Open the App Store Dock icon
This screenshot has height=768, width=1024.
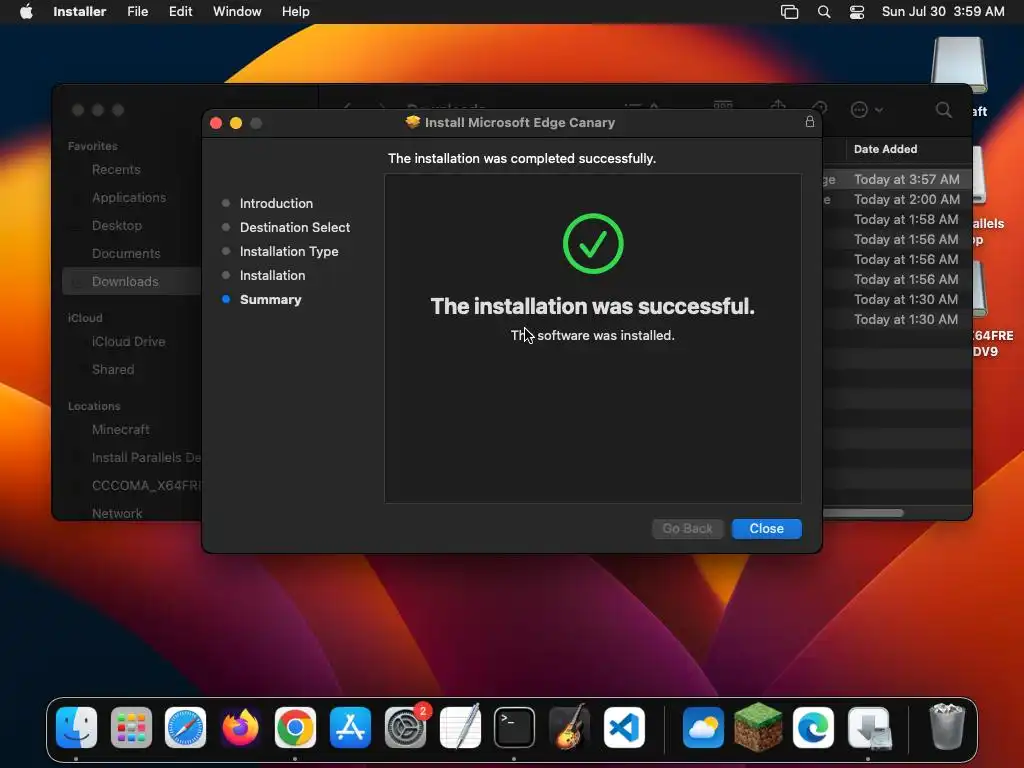(350, 727)
